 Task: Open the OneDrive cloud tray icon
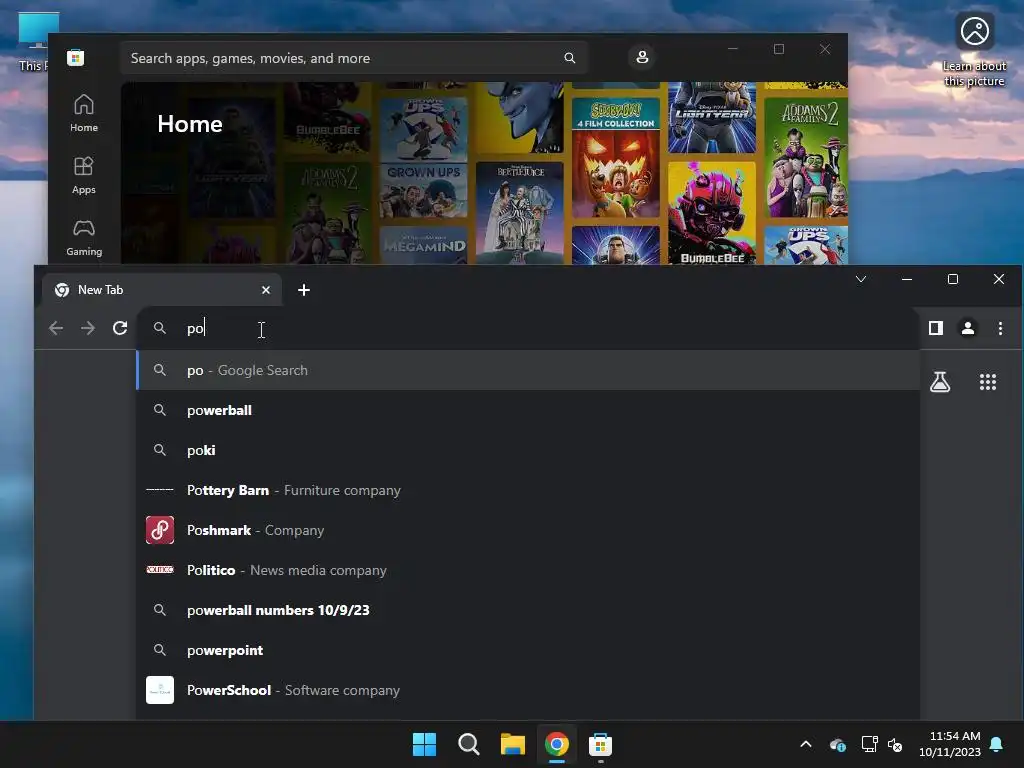pos(838,744)
